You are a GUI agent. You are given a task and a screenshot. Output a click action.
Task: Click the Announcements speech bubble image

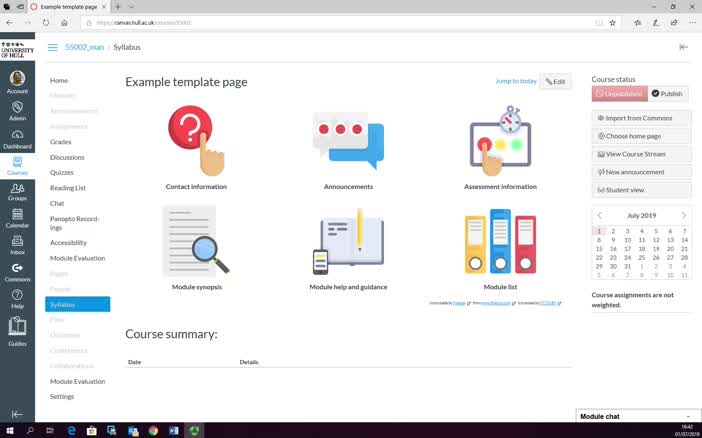348,140
